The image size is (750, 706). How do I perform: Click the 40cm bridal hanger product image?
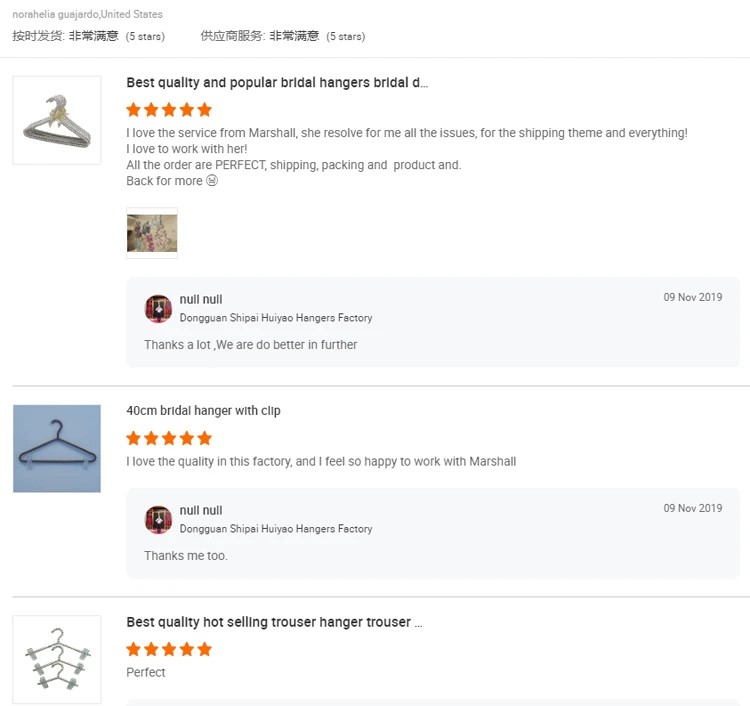(56, 448)
